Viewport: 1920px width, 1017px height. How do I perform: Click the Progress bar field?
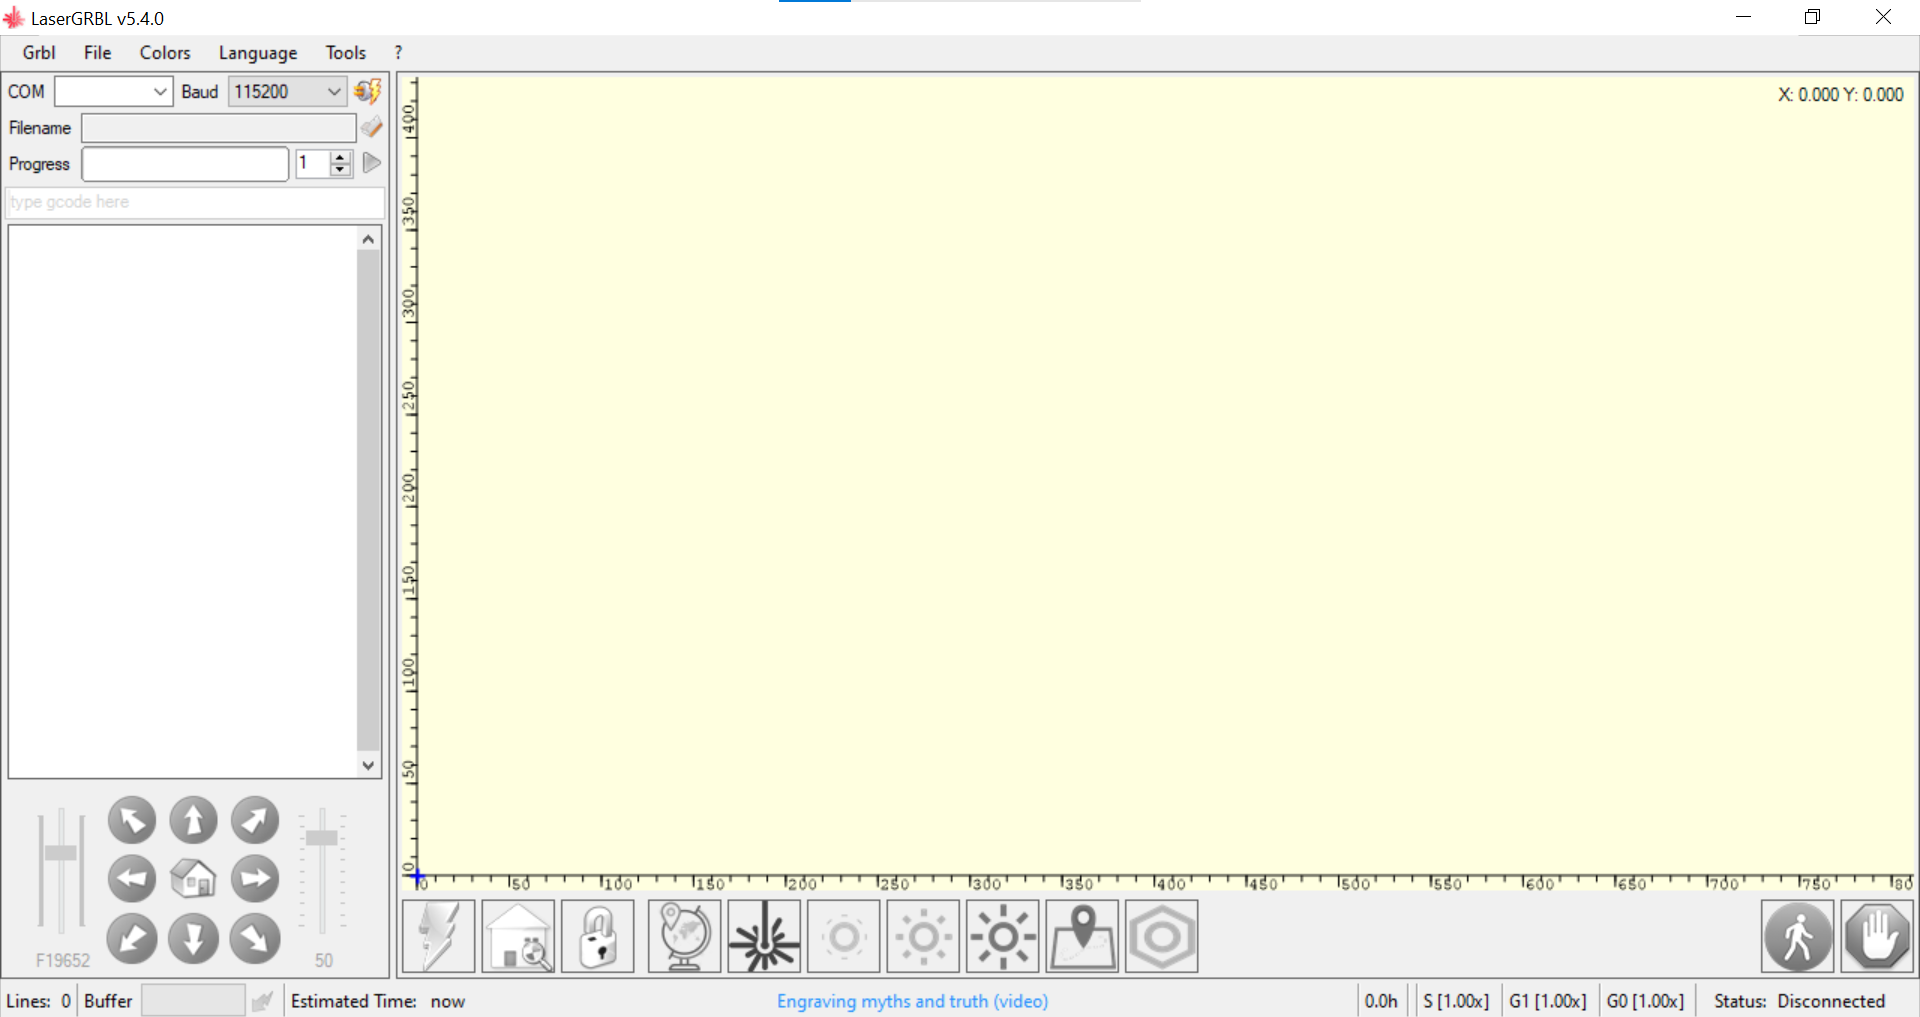tap(185, 164)
